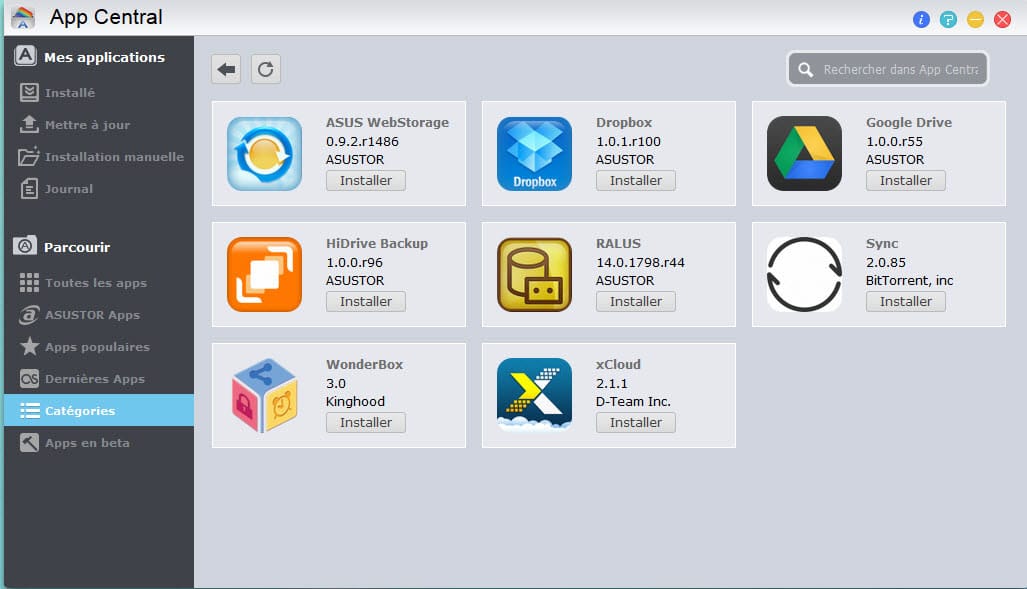Click the BitTorrent, inc developer text

[909, 280]
